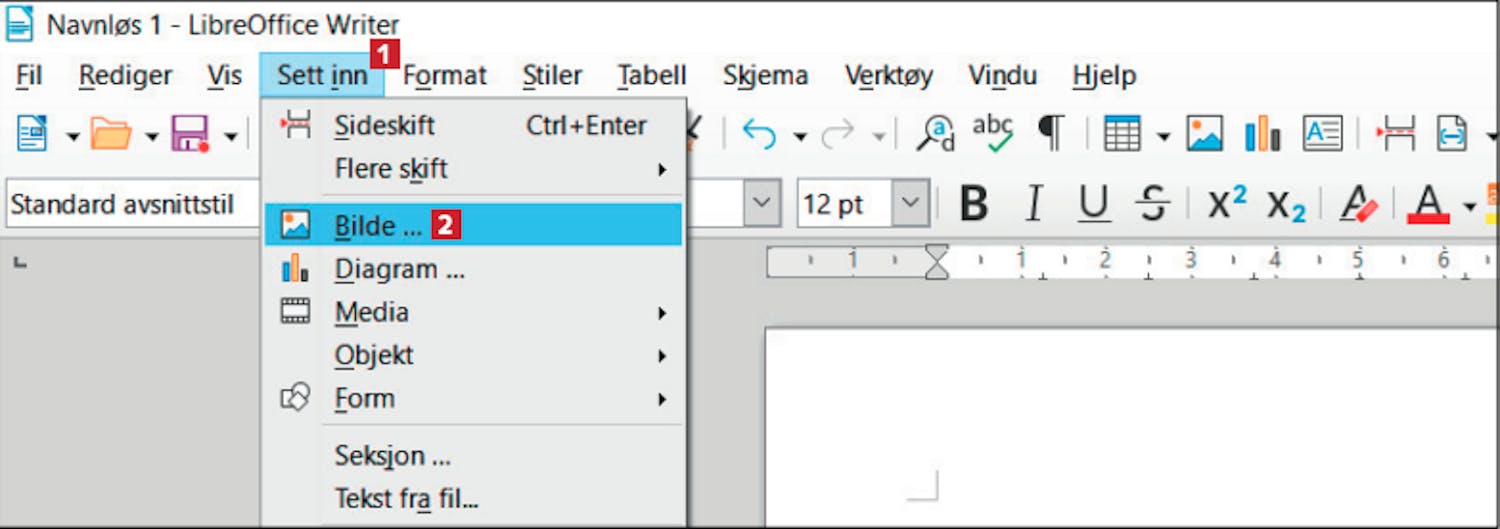Click the Standard avsnittstil style field
This screenshot has height=529, width=1500.
click(x=133, y=205)
